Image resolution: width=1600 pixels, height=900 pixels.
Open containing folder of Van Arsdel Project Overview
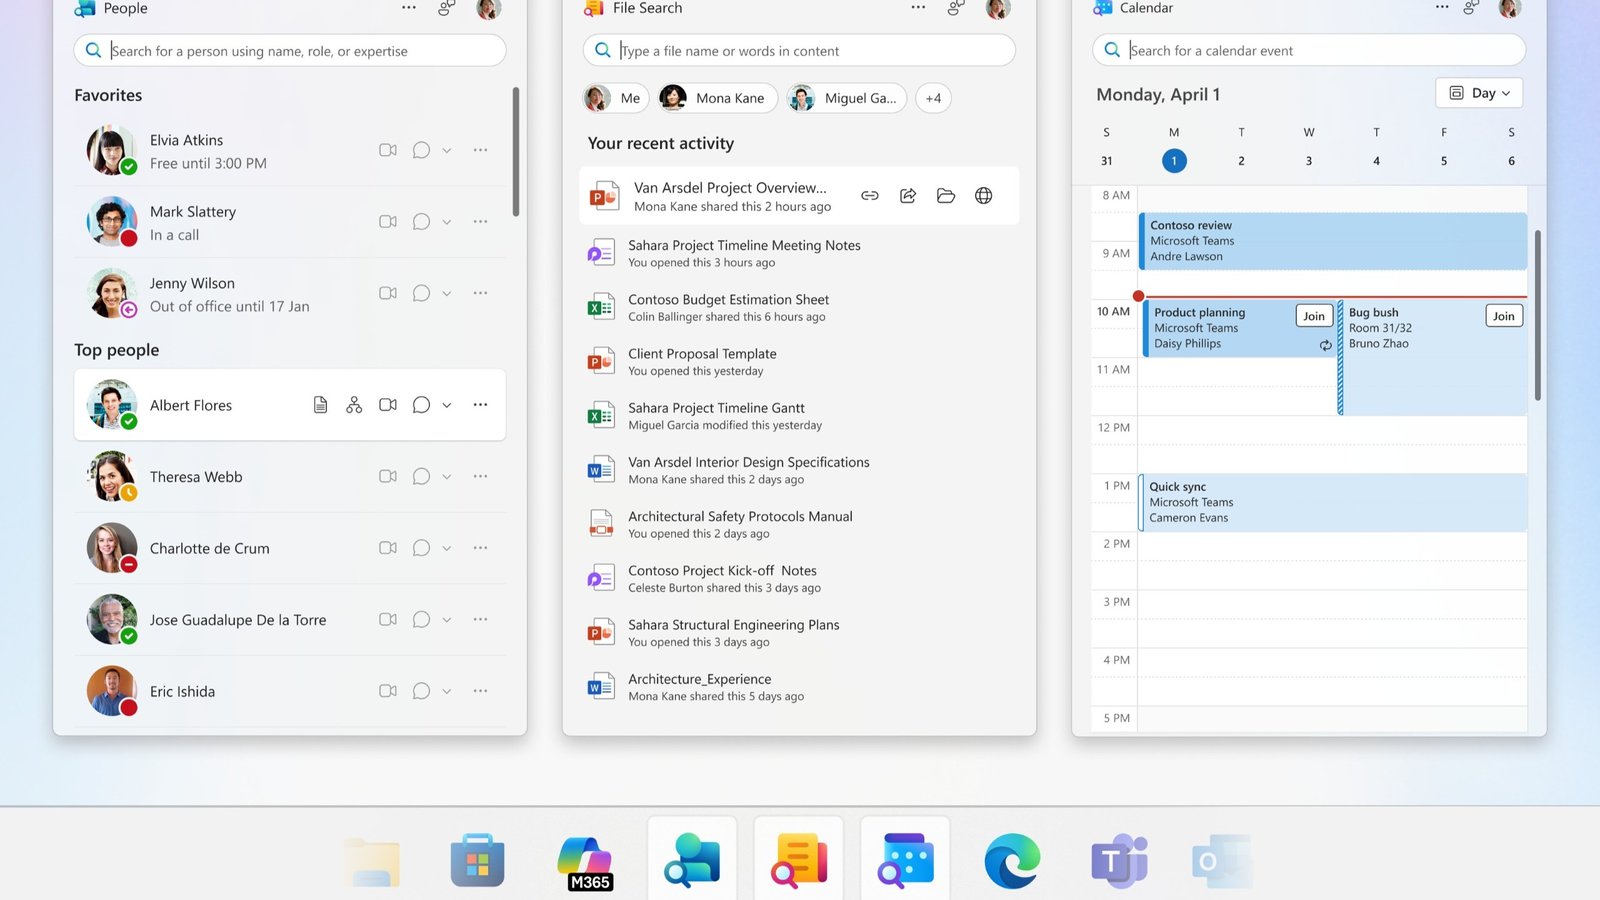945,195
